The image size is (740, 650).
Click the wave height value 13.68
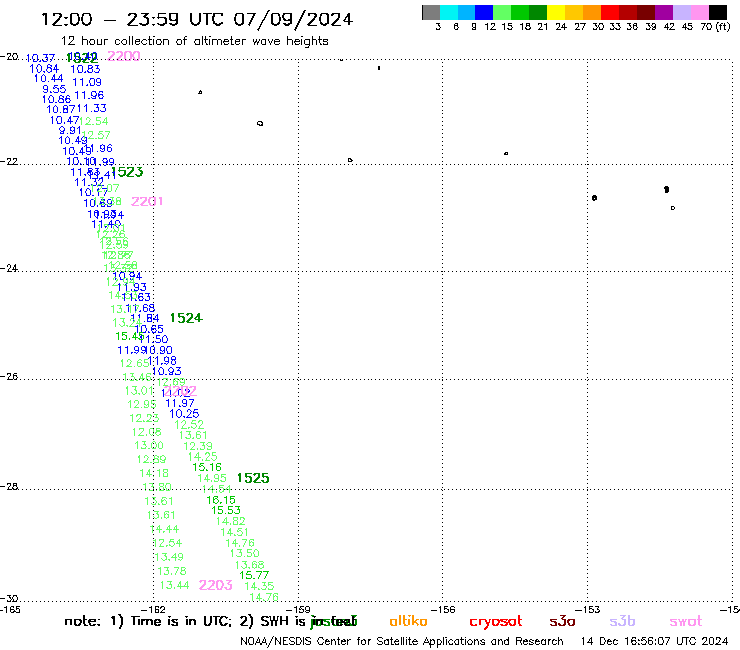pos(250,565)
